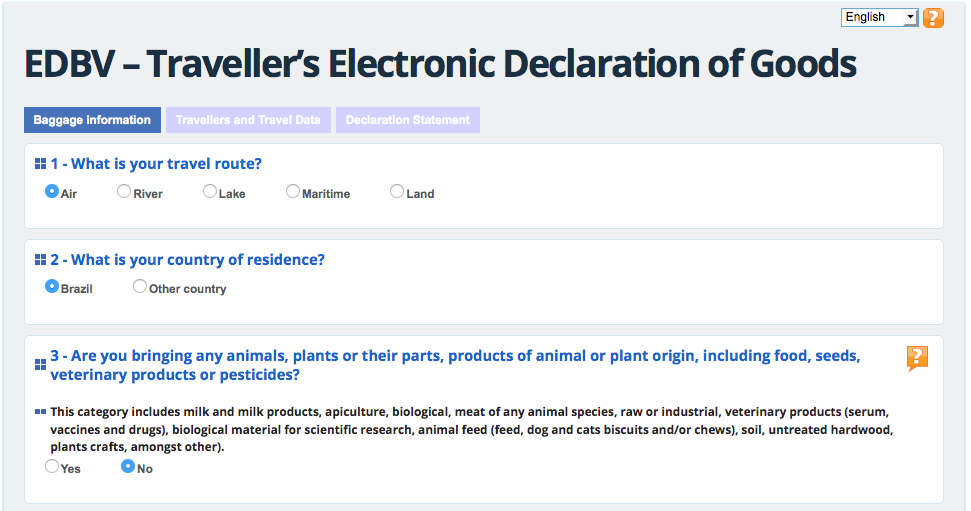Viewport: 971px width, 511px height.
Task: Choose Other country radio option
Action: 140,286
